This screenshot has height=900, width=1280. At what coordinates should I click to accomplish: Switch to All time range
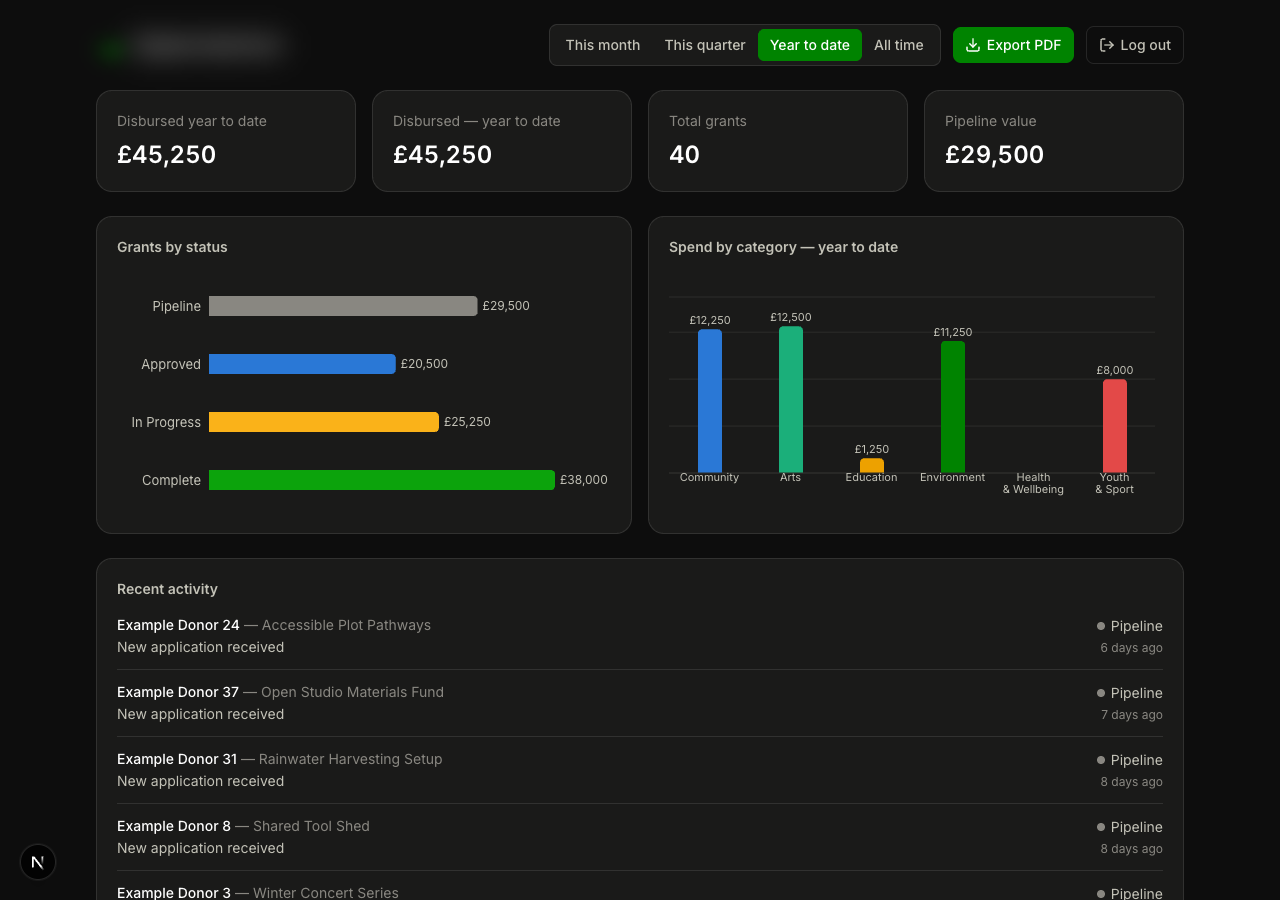[899, 45]
